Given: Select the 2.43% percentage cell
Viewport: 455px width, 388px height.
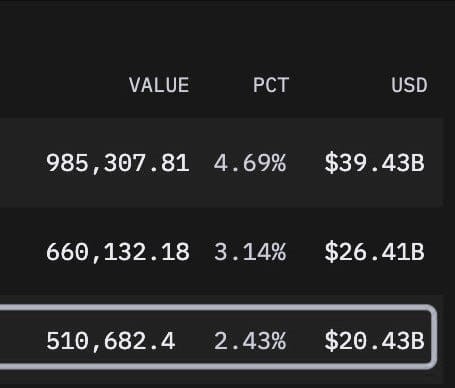Looking at the screenshot, I should [x=250, y=341].
